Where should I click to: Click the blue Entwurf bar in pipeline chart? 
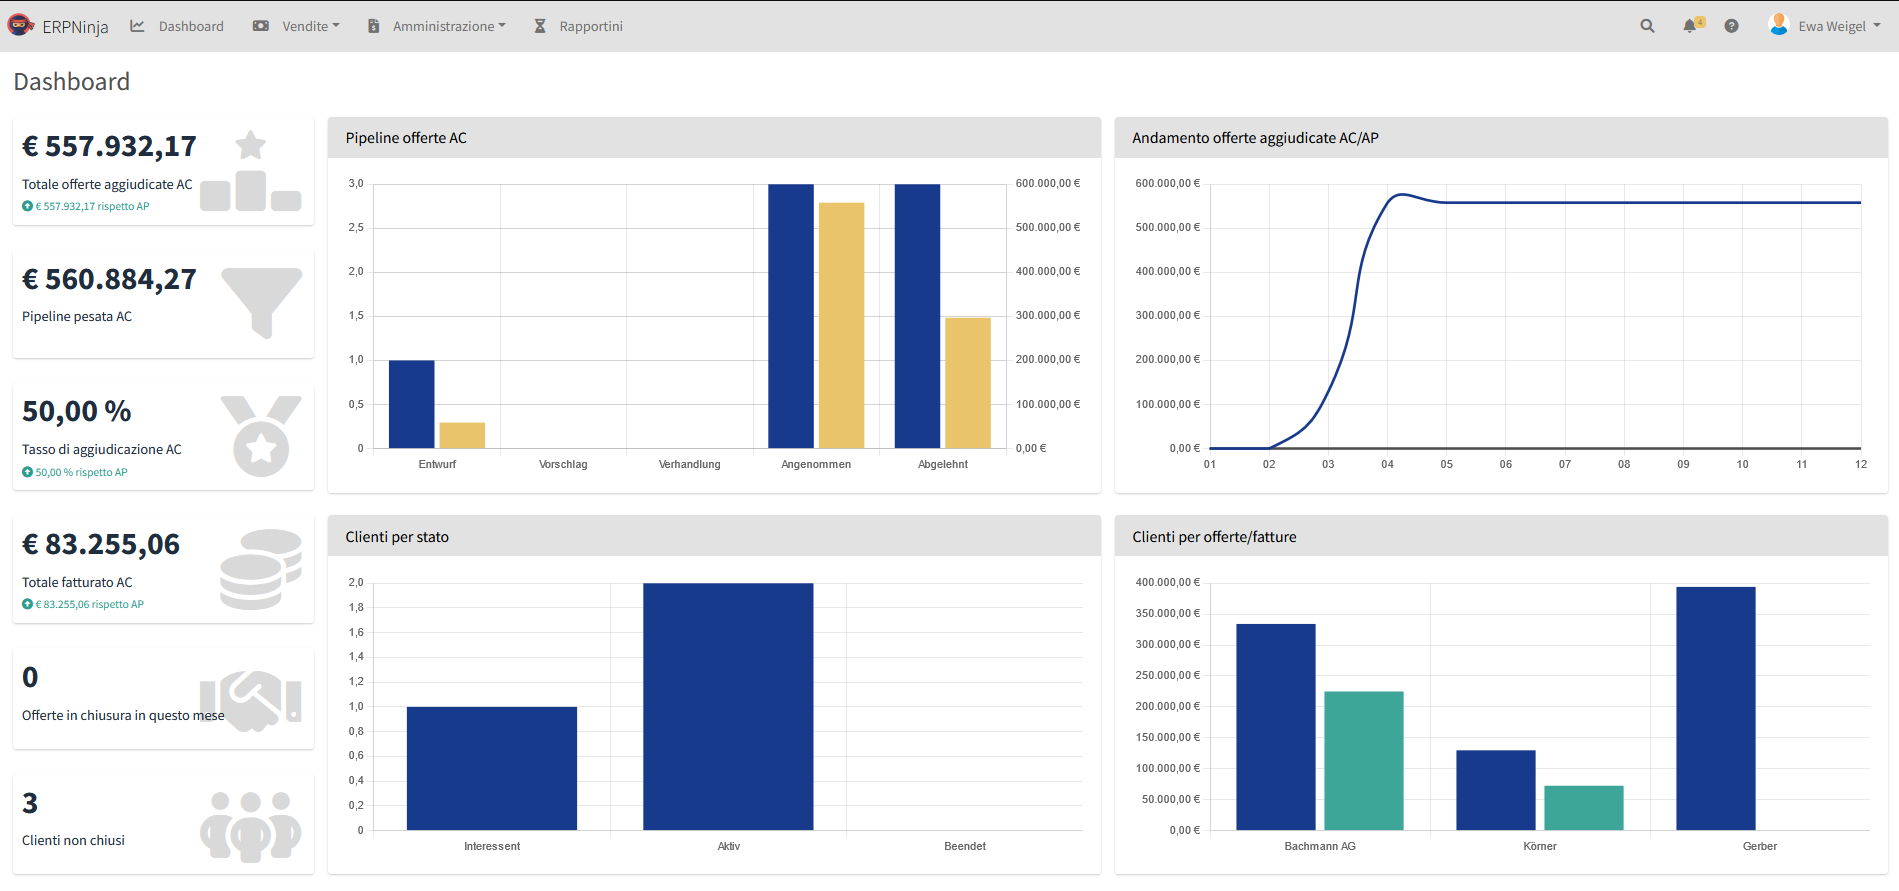click(411, 404)
